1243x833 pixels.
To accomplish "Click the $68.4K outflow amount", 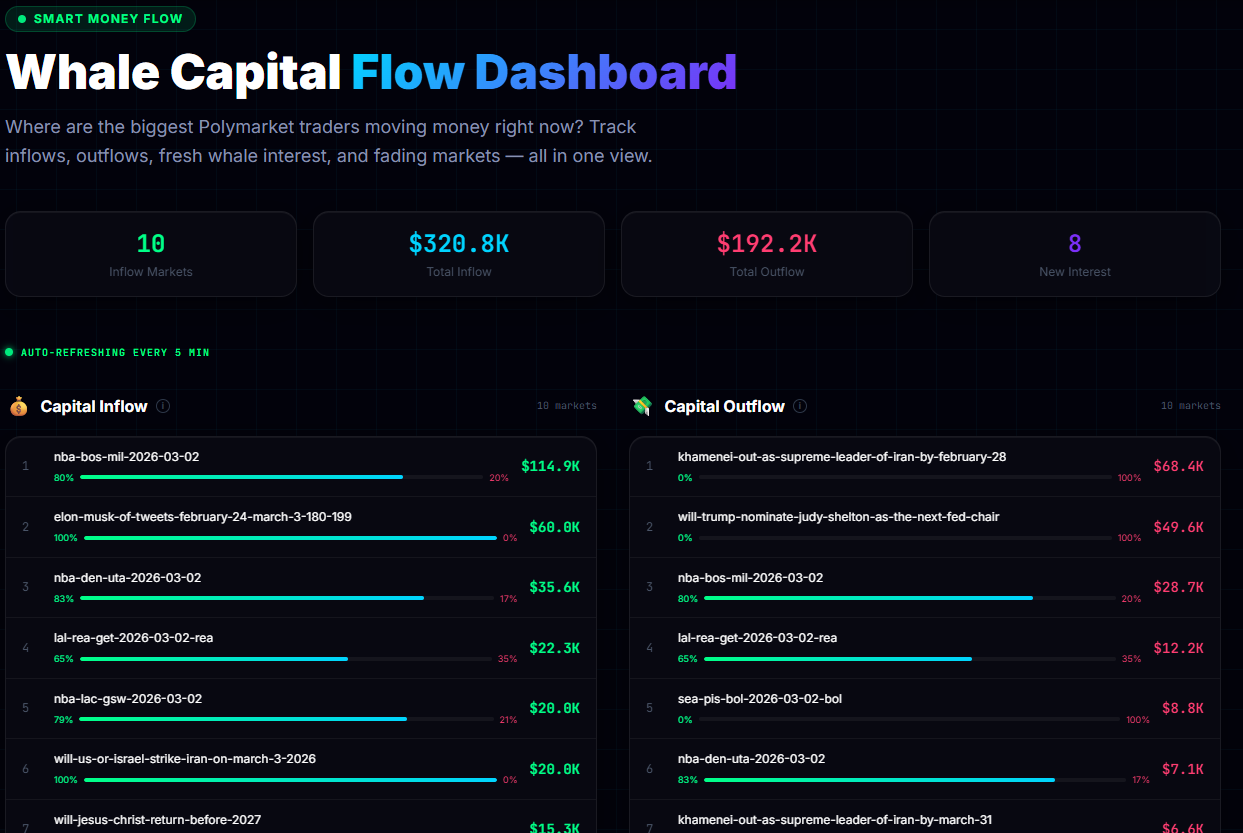I will 1178,466.
